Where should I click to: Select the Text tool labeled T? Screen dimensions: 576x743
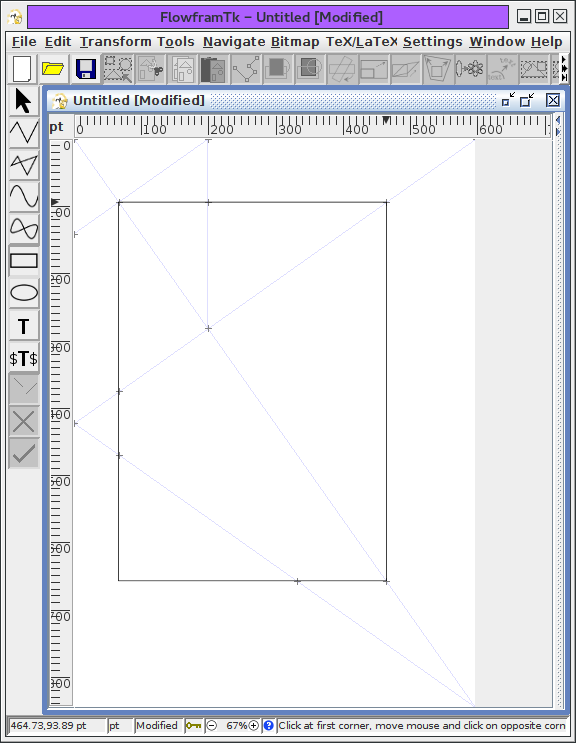24,326
